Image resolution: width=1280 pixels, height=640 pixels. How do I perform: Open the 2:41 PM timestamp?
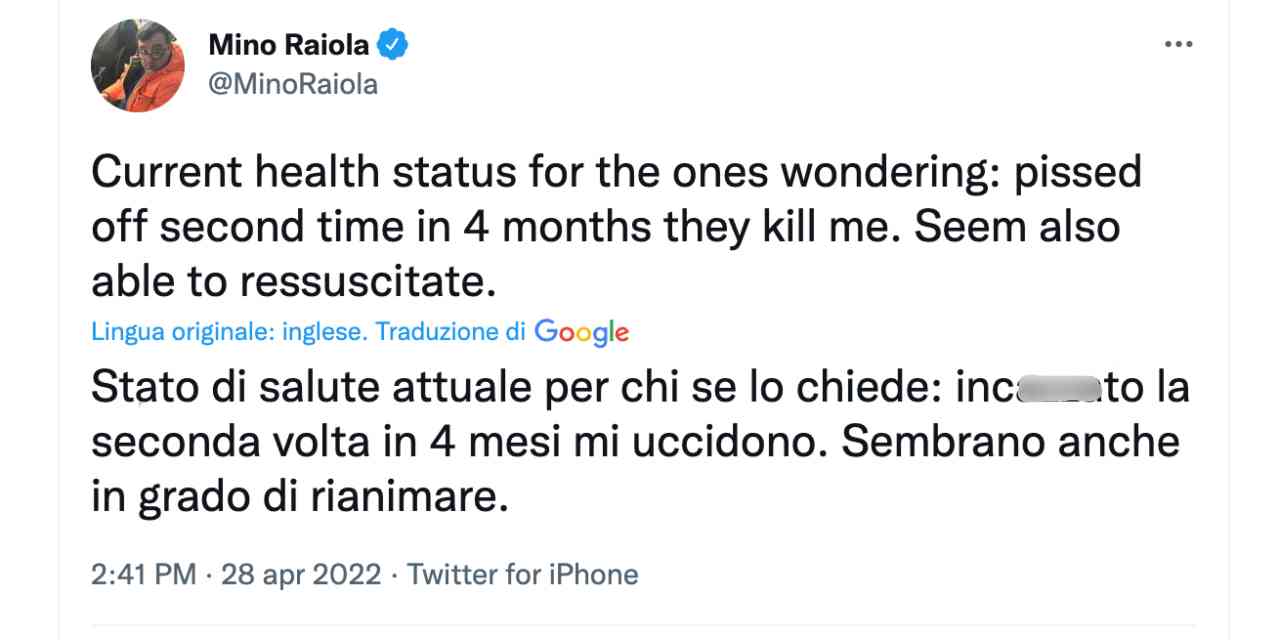click(x=143, y=575)
